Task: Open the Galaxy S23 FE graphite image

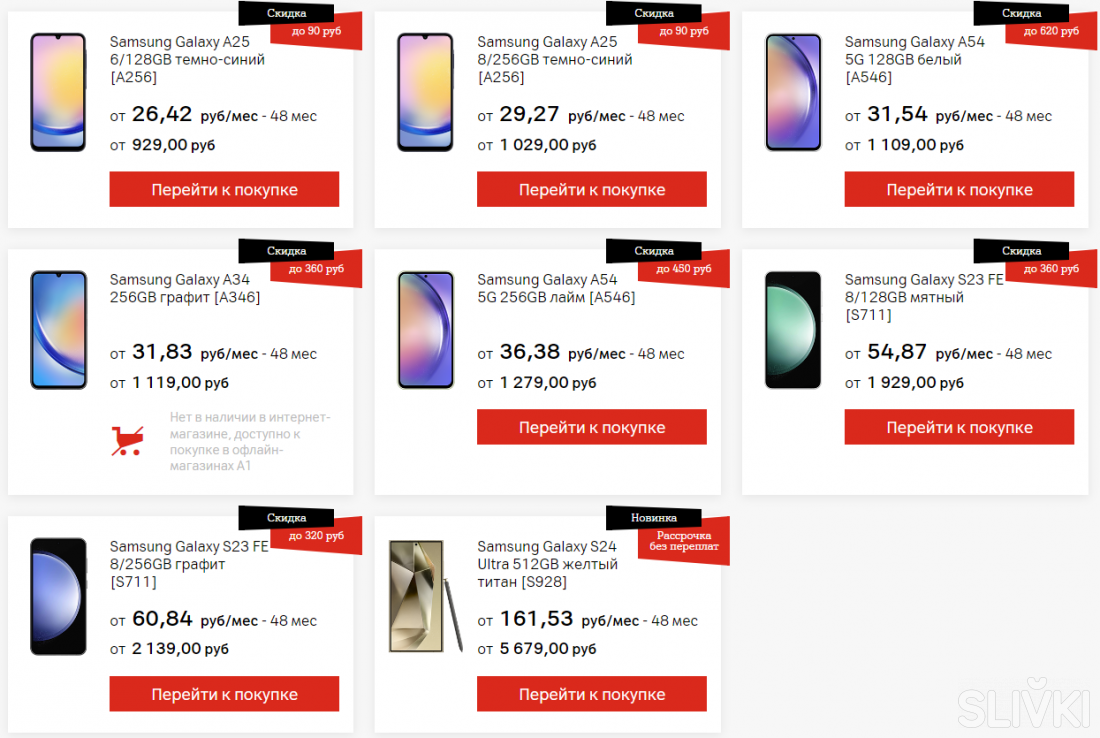Action: (x=58, y=596)
